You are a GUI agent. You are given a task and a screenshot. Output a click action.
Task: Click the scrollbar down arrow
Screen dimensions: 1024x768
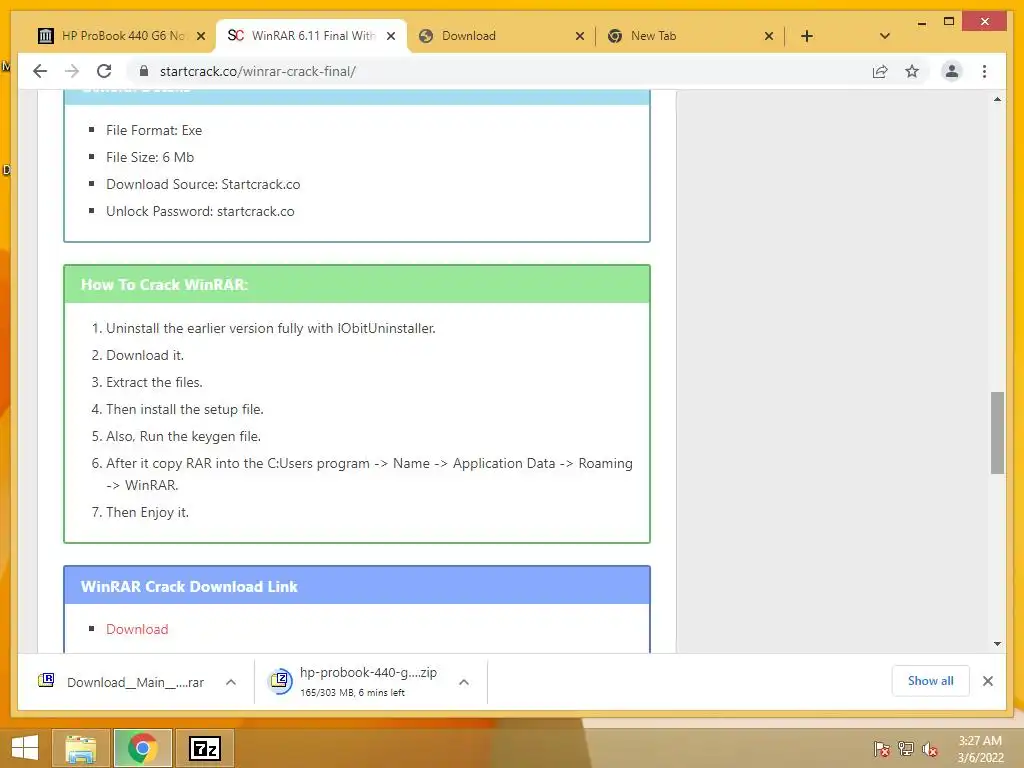[x=997, y=644]
